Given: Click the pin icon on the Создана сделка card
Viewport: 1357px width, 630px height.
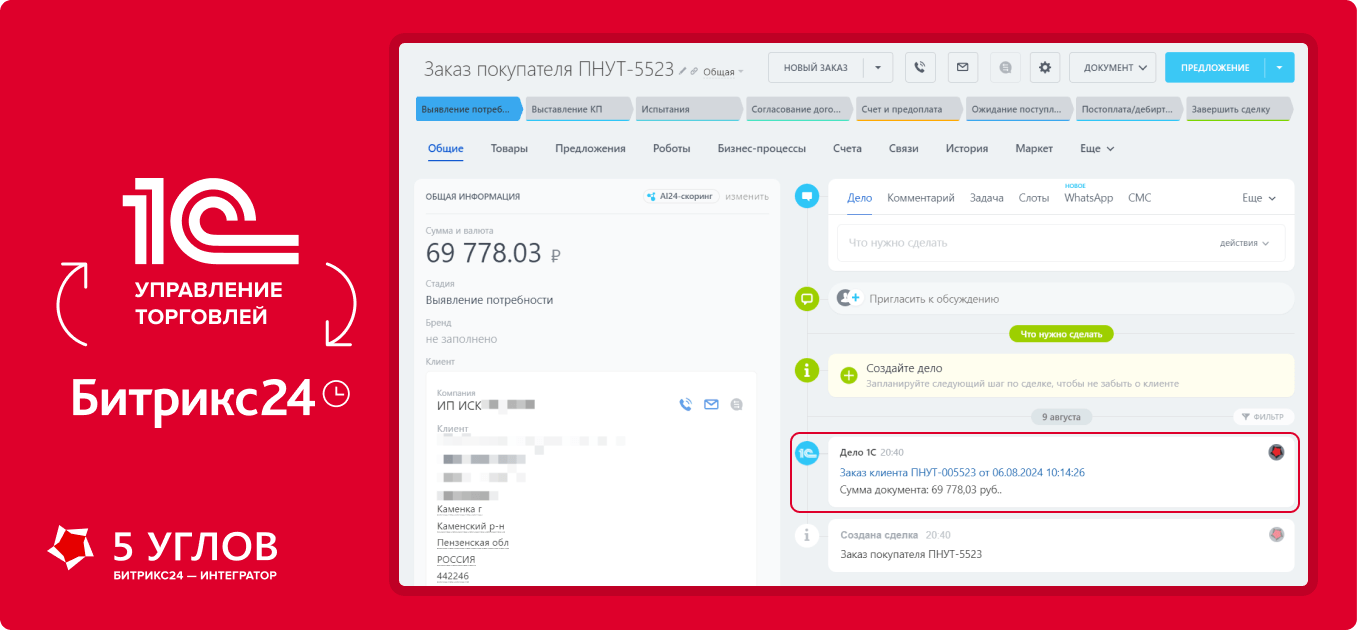Looking at the screenshot, I should (1276, 535).
